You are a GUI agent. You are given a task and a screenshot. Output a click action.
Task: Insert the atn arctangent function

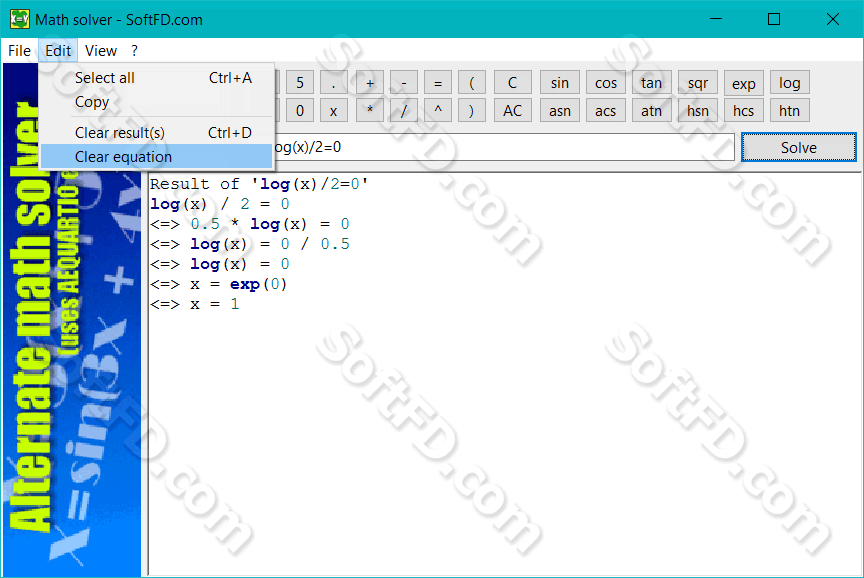[x=651, y=111]
